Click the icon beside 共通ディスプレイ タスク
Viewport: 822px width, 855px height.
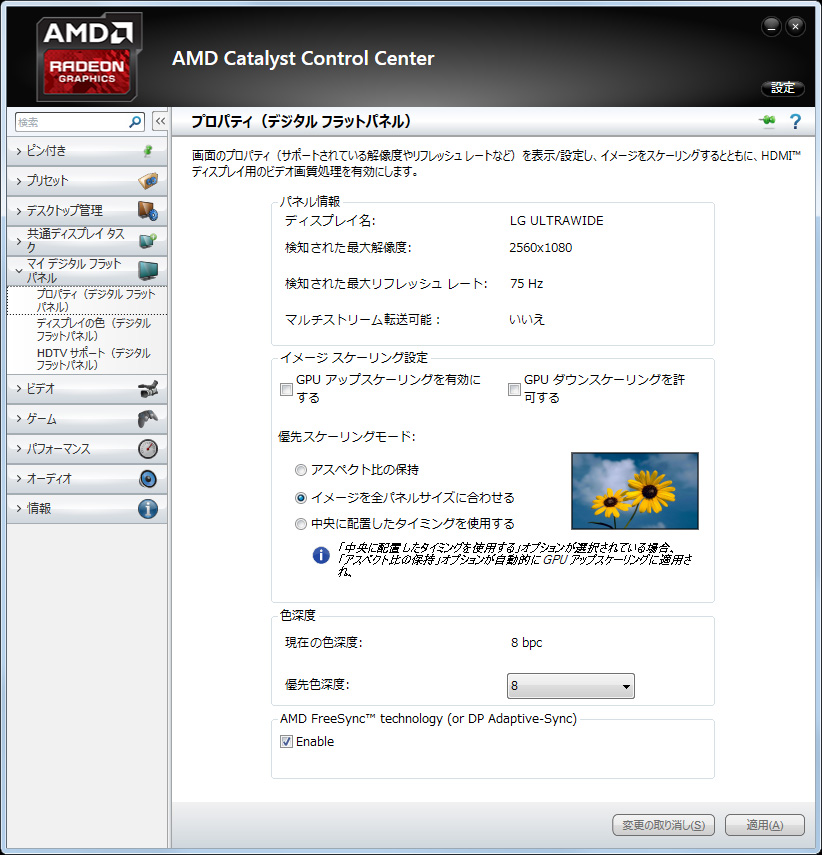tap(148, 240)
